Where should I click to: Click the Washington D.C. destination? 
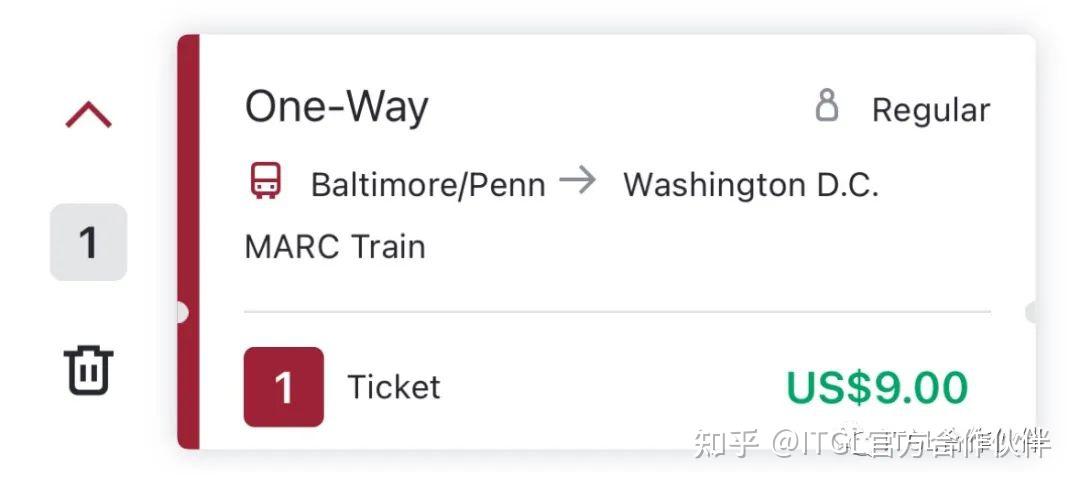[750, 184]
